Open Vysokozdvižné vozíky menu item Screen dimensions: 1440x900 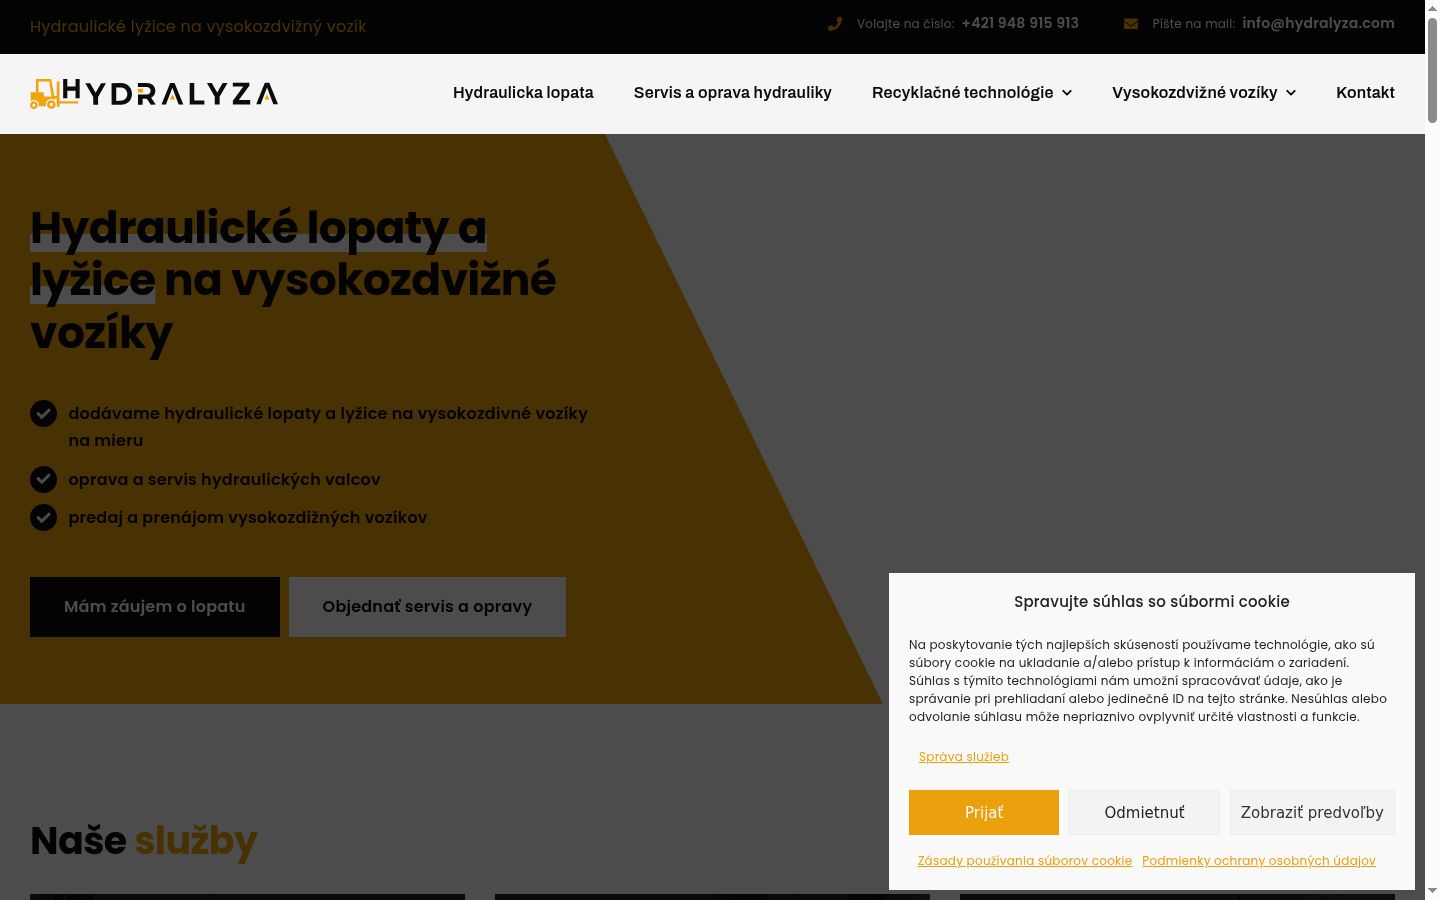[1194, 93]
